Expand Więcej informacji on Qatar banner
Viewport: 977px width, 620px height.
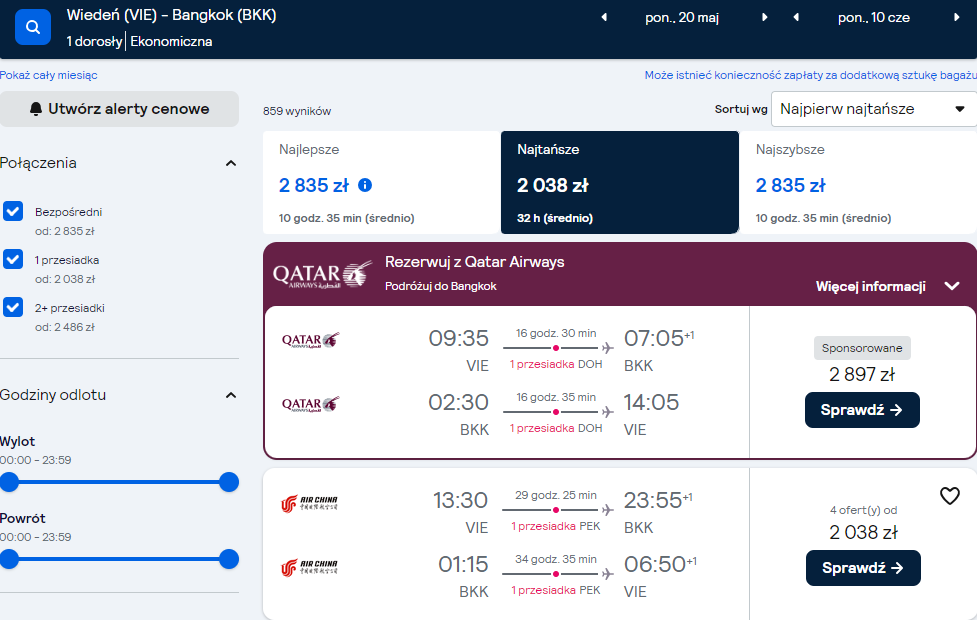point(888,286)
